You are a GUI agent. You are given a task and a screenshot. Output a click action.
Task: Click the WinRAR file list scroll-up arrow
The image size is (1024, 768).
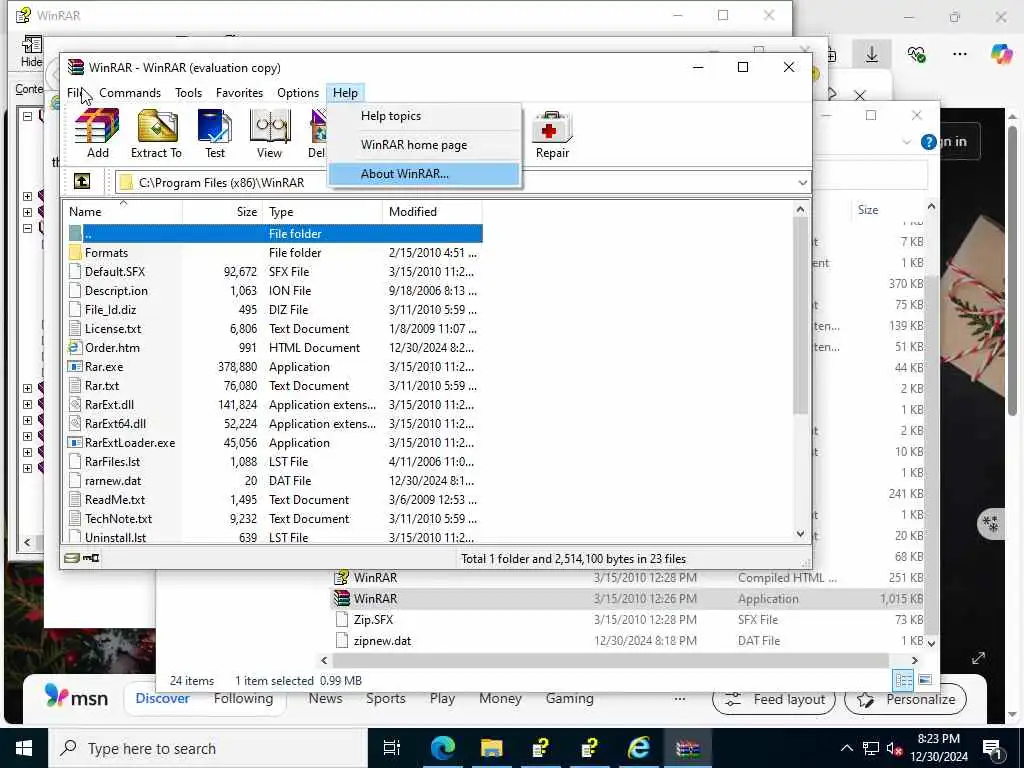click(x=801, y=210)
